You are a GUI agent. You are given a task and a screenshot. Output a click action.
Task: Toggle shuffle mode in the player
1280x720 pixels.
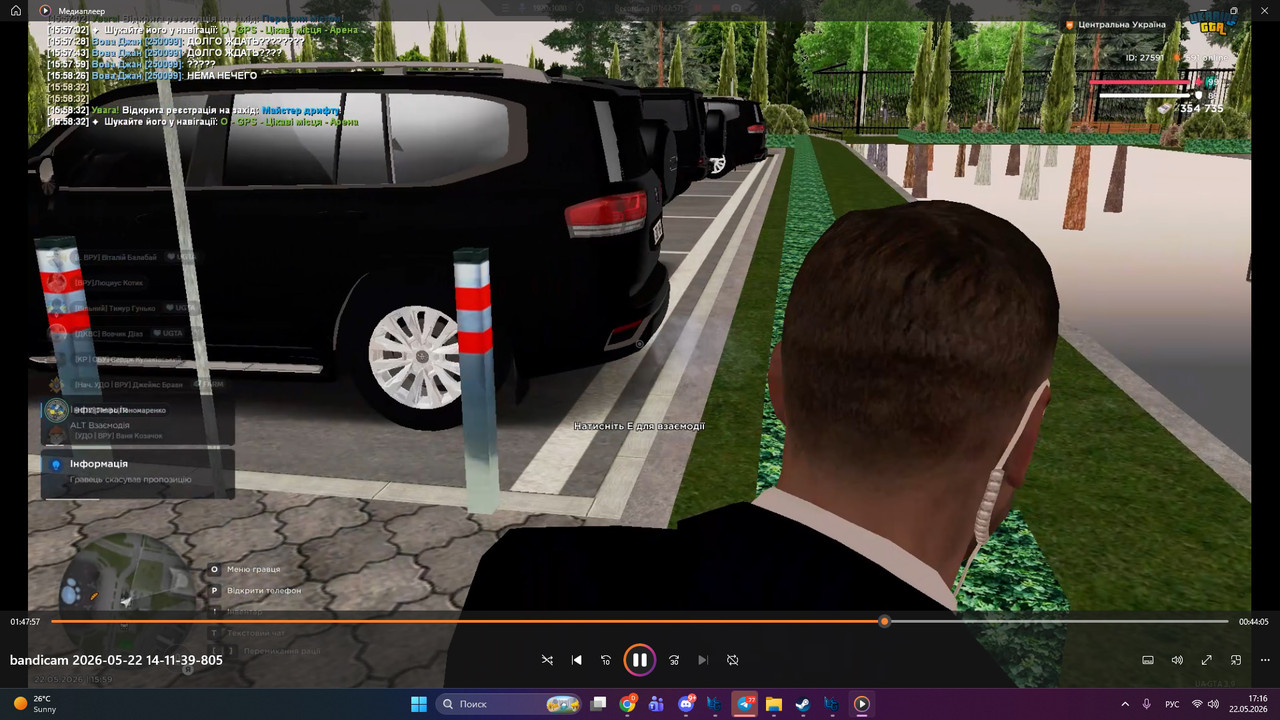[x=547, y=660]
